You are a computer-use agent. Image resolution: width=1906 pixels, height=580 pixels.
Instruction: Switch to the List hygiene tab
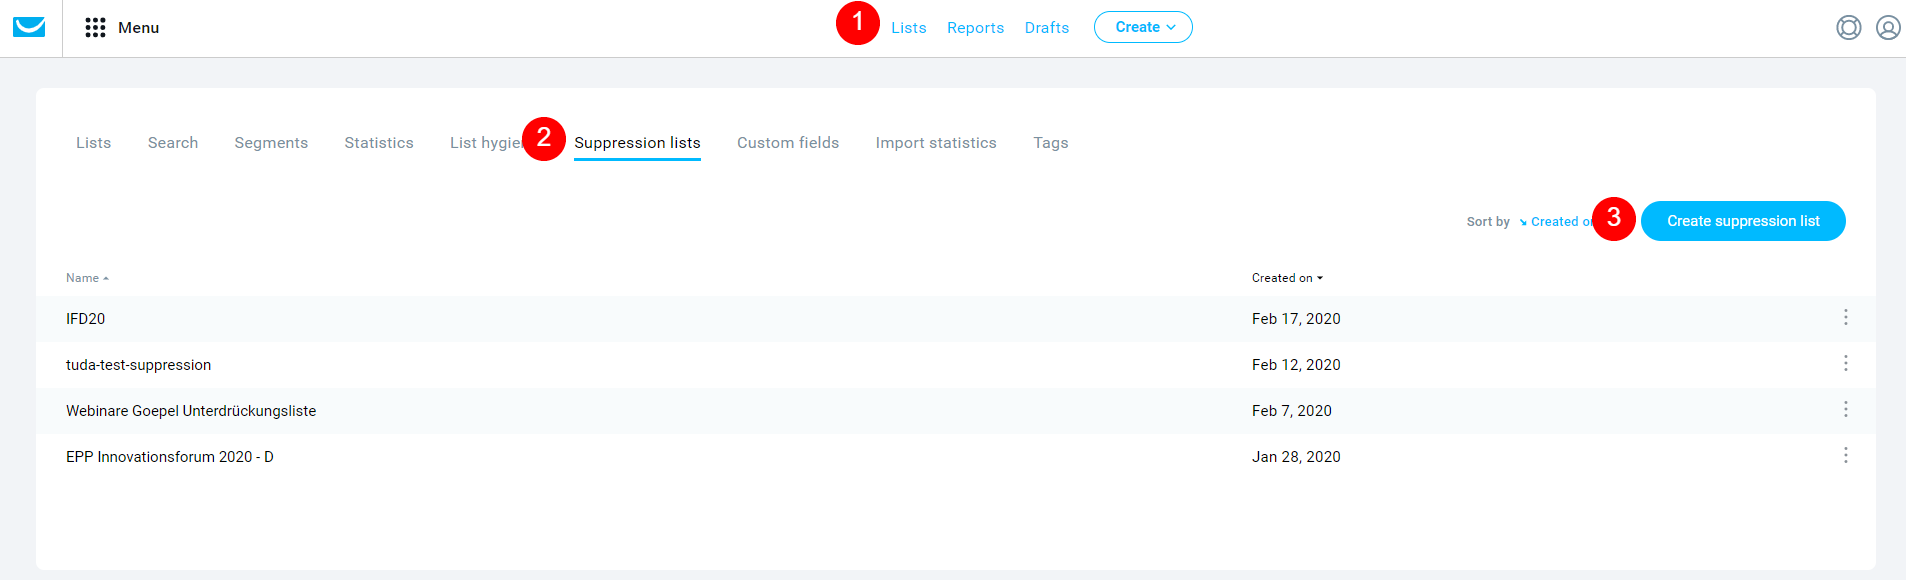click(485, 143)
